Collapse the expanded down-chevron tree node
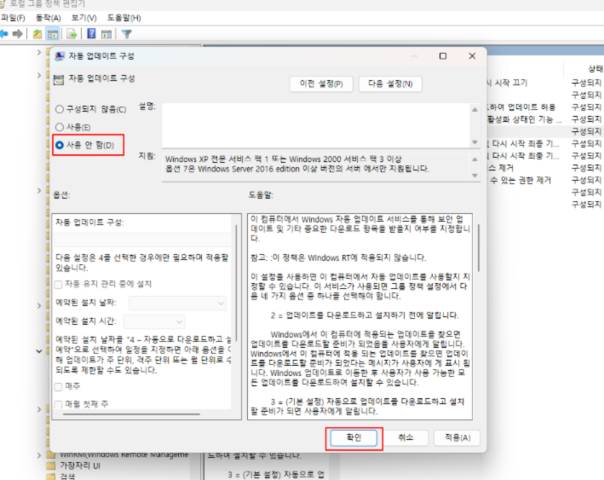The image size is (604, 480). (x=39, y=351)
